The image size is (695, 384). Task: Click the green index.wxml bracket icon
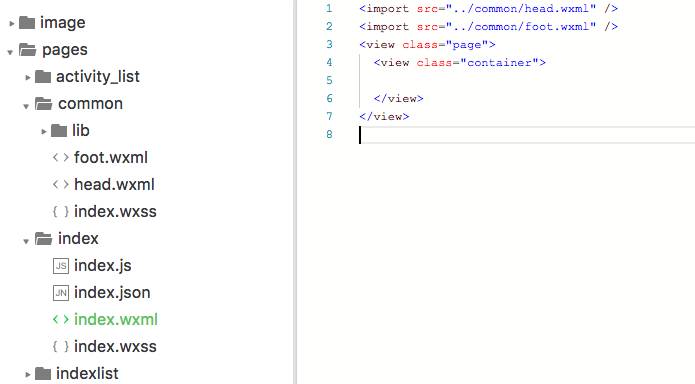tap(61, 319)
